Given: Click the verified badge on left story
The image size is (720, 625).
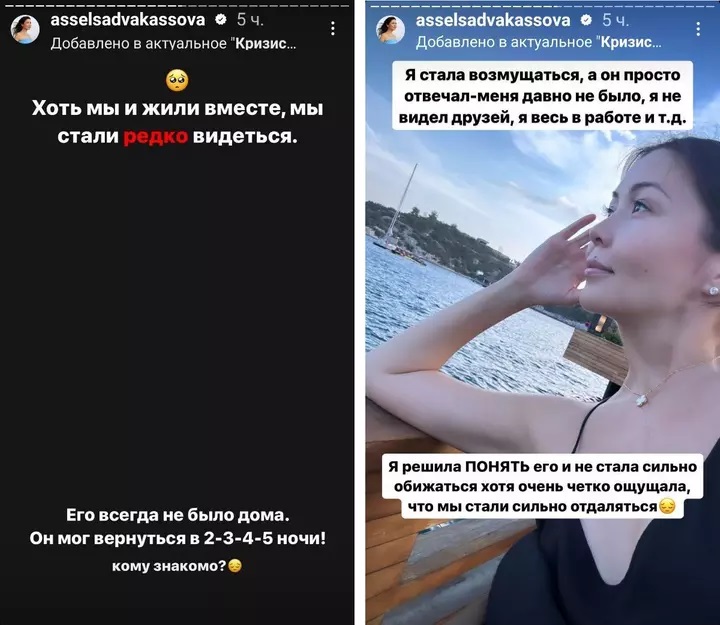Looking at the screenshot, I should click(x=221, y=19).
